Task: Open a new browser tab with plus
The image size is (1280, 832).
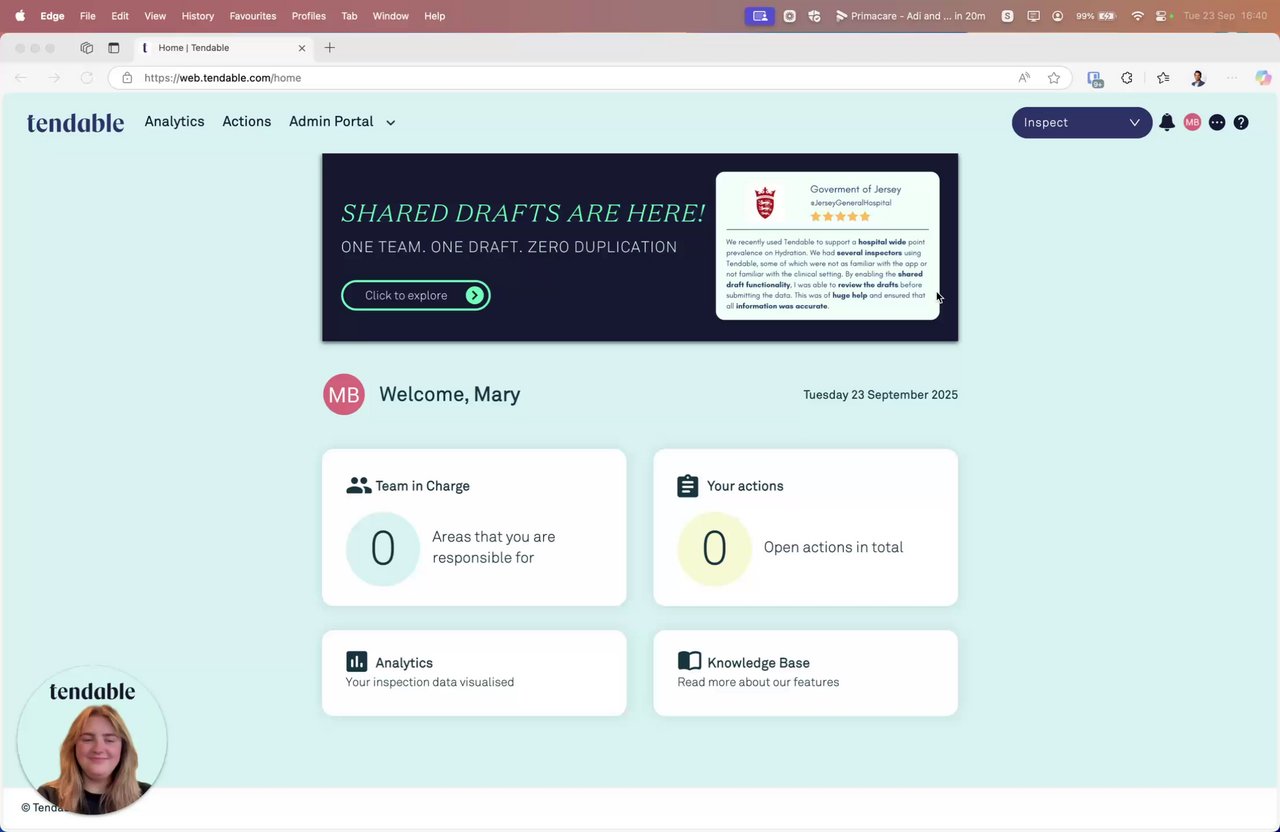Action: click(330, 48)
